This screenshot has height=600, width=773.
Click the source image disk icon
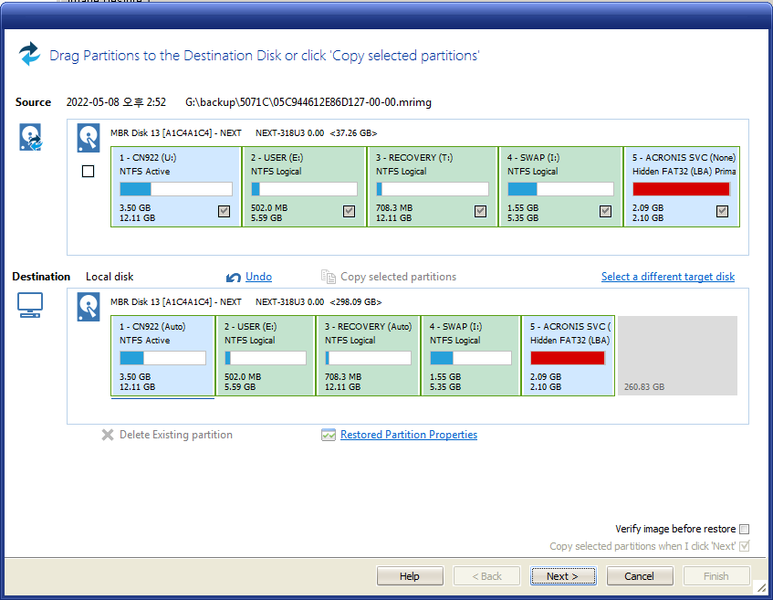(x=30, y=138)
